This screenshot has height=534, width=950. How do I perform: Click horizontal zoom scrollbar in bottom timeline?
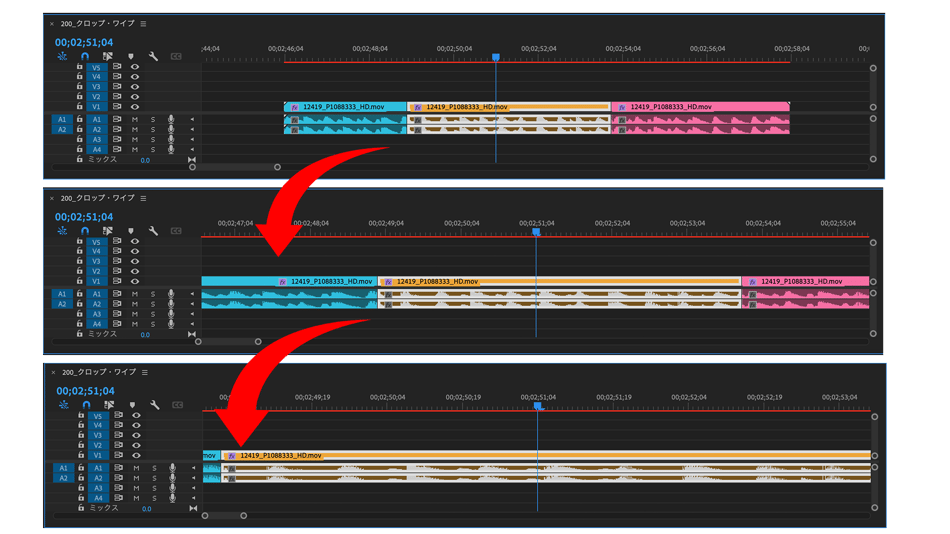[224, 516]
